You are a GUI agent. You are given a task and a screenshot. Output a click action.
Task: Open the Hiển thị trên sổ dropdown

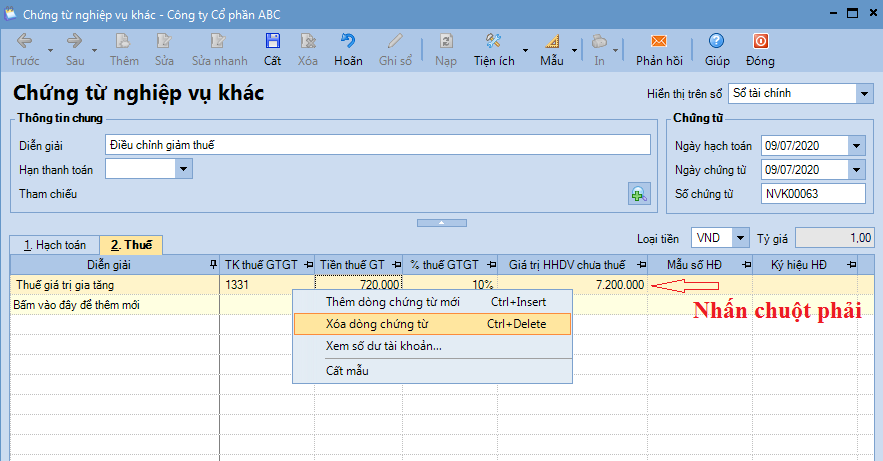(x=864, y=93)
